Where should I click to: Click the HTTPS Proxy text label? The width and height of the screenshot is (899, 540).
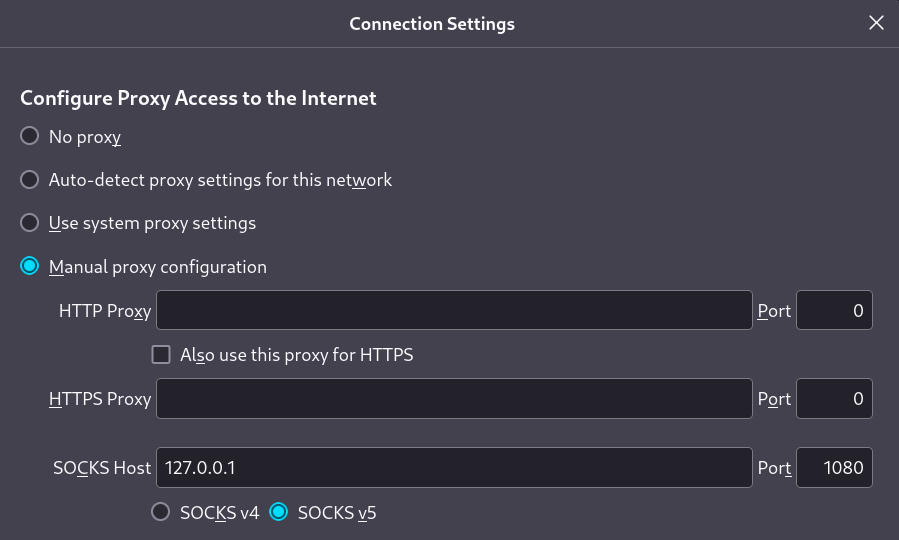pyautogui.click(x=100, y=399)
